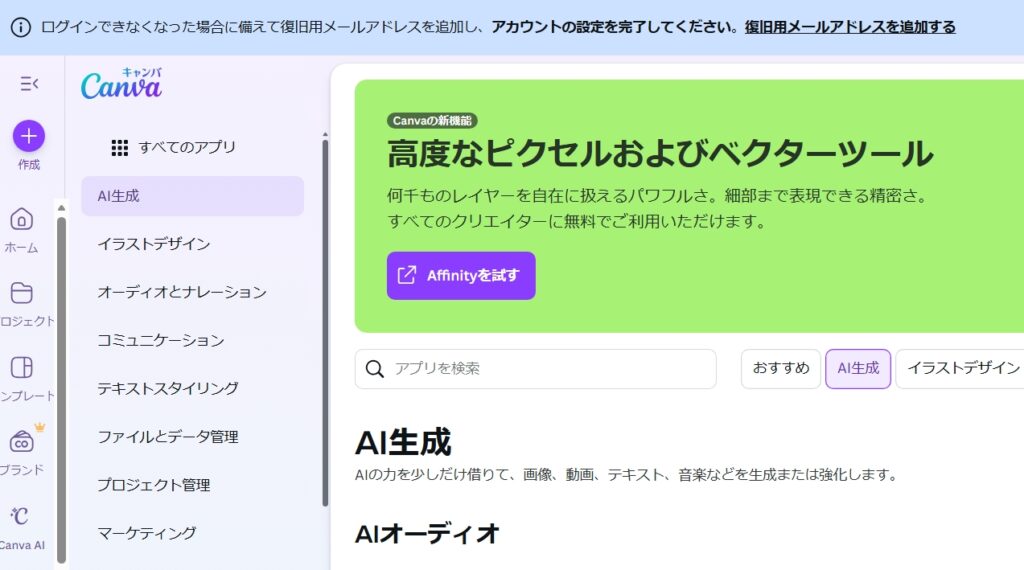
Task: Select AI生成 category in the left list
Action: coord(192,196)
